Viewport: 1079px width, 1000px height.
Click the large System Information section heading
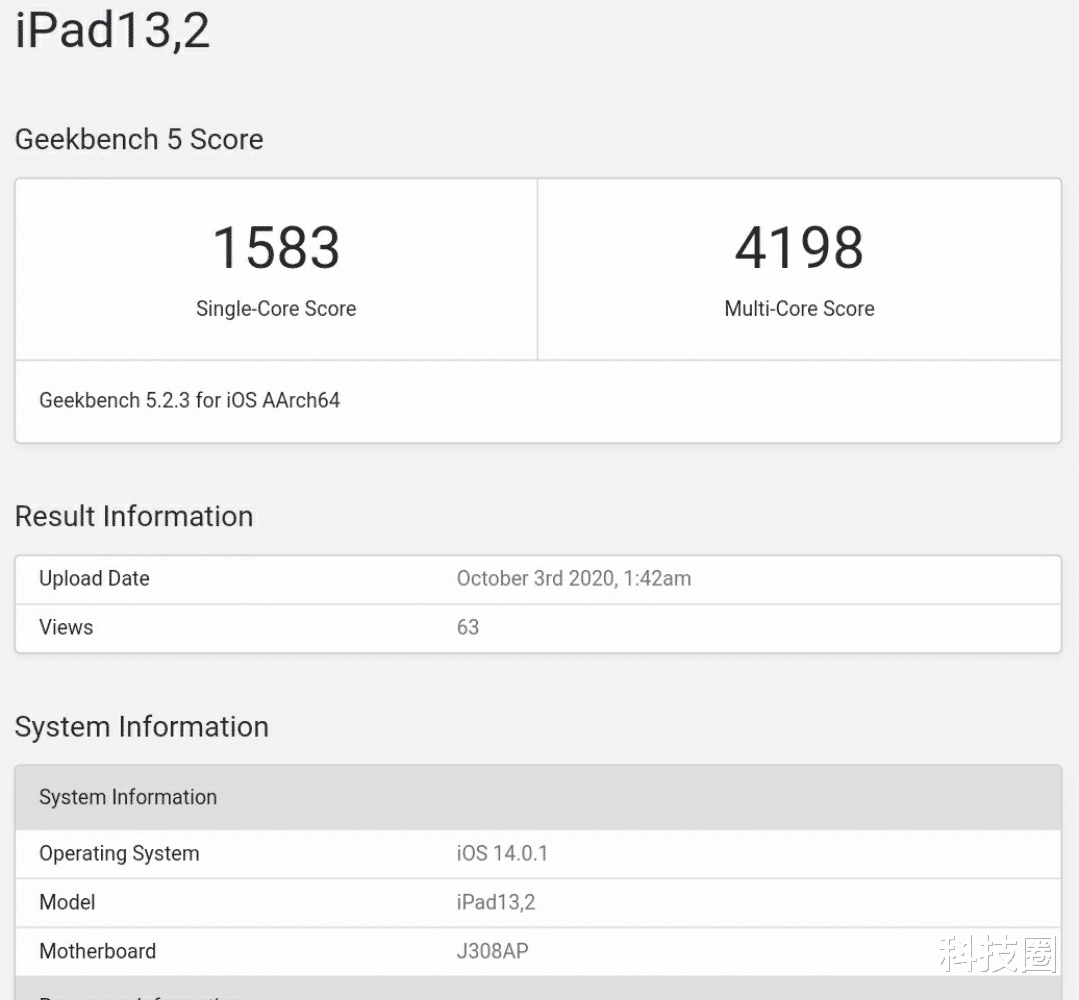[142, 727]
